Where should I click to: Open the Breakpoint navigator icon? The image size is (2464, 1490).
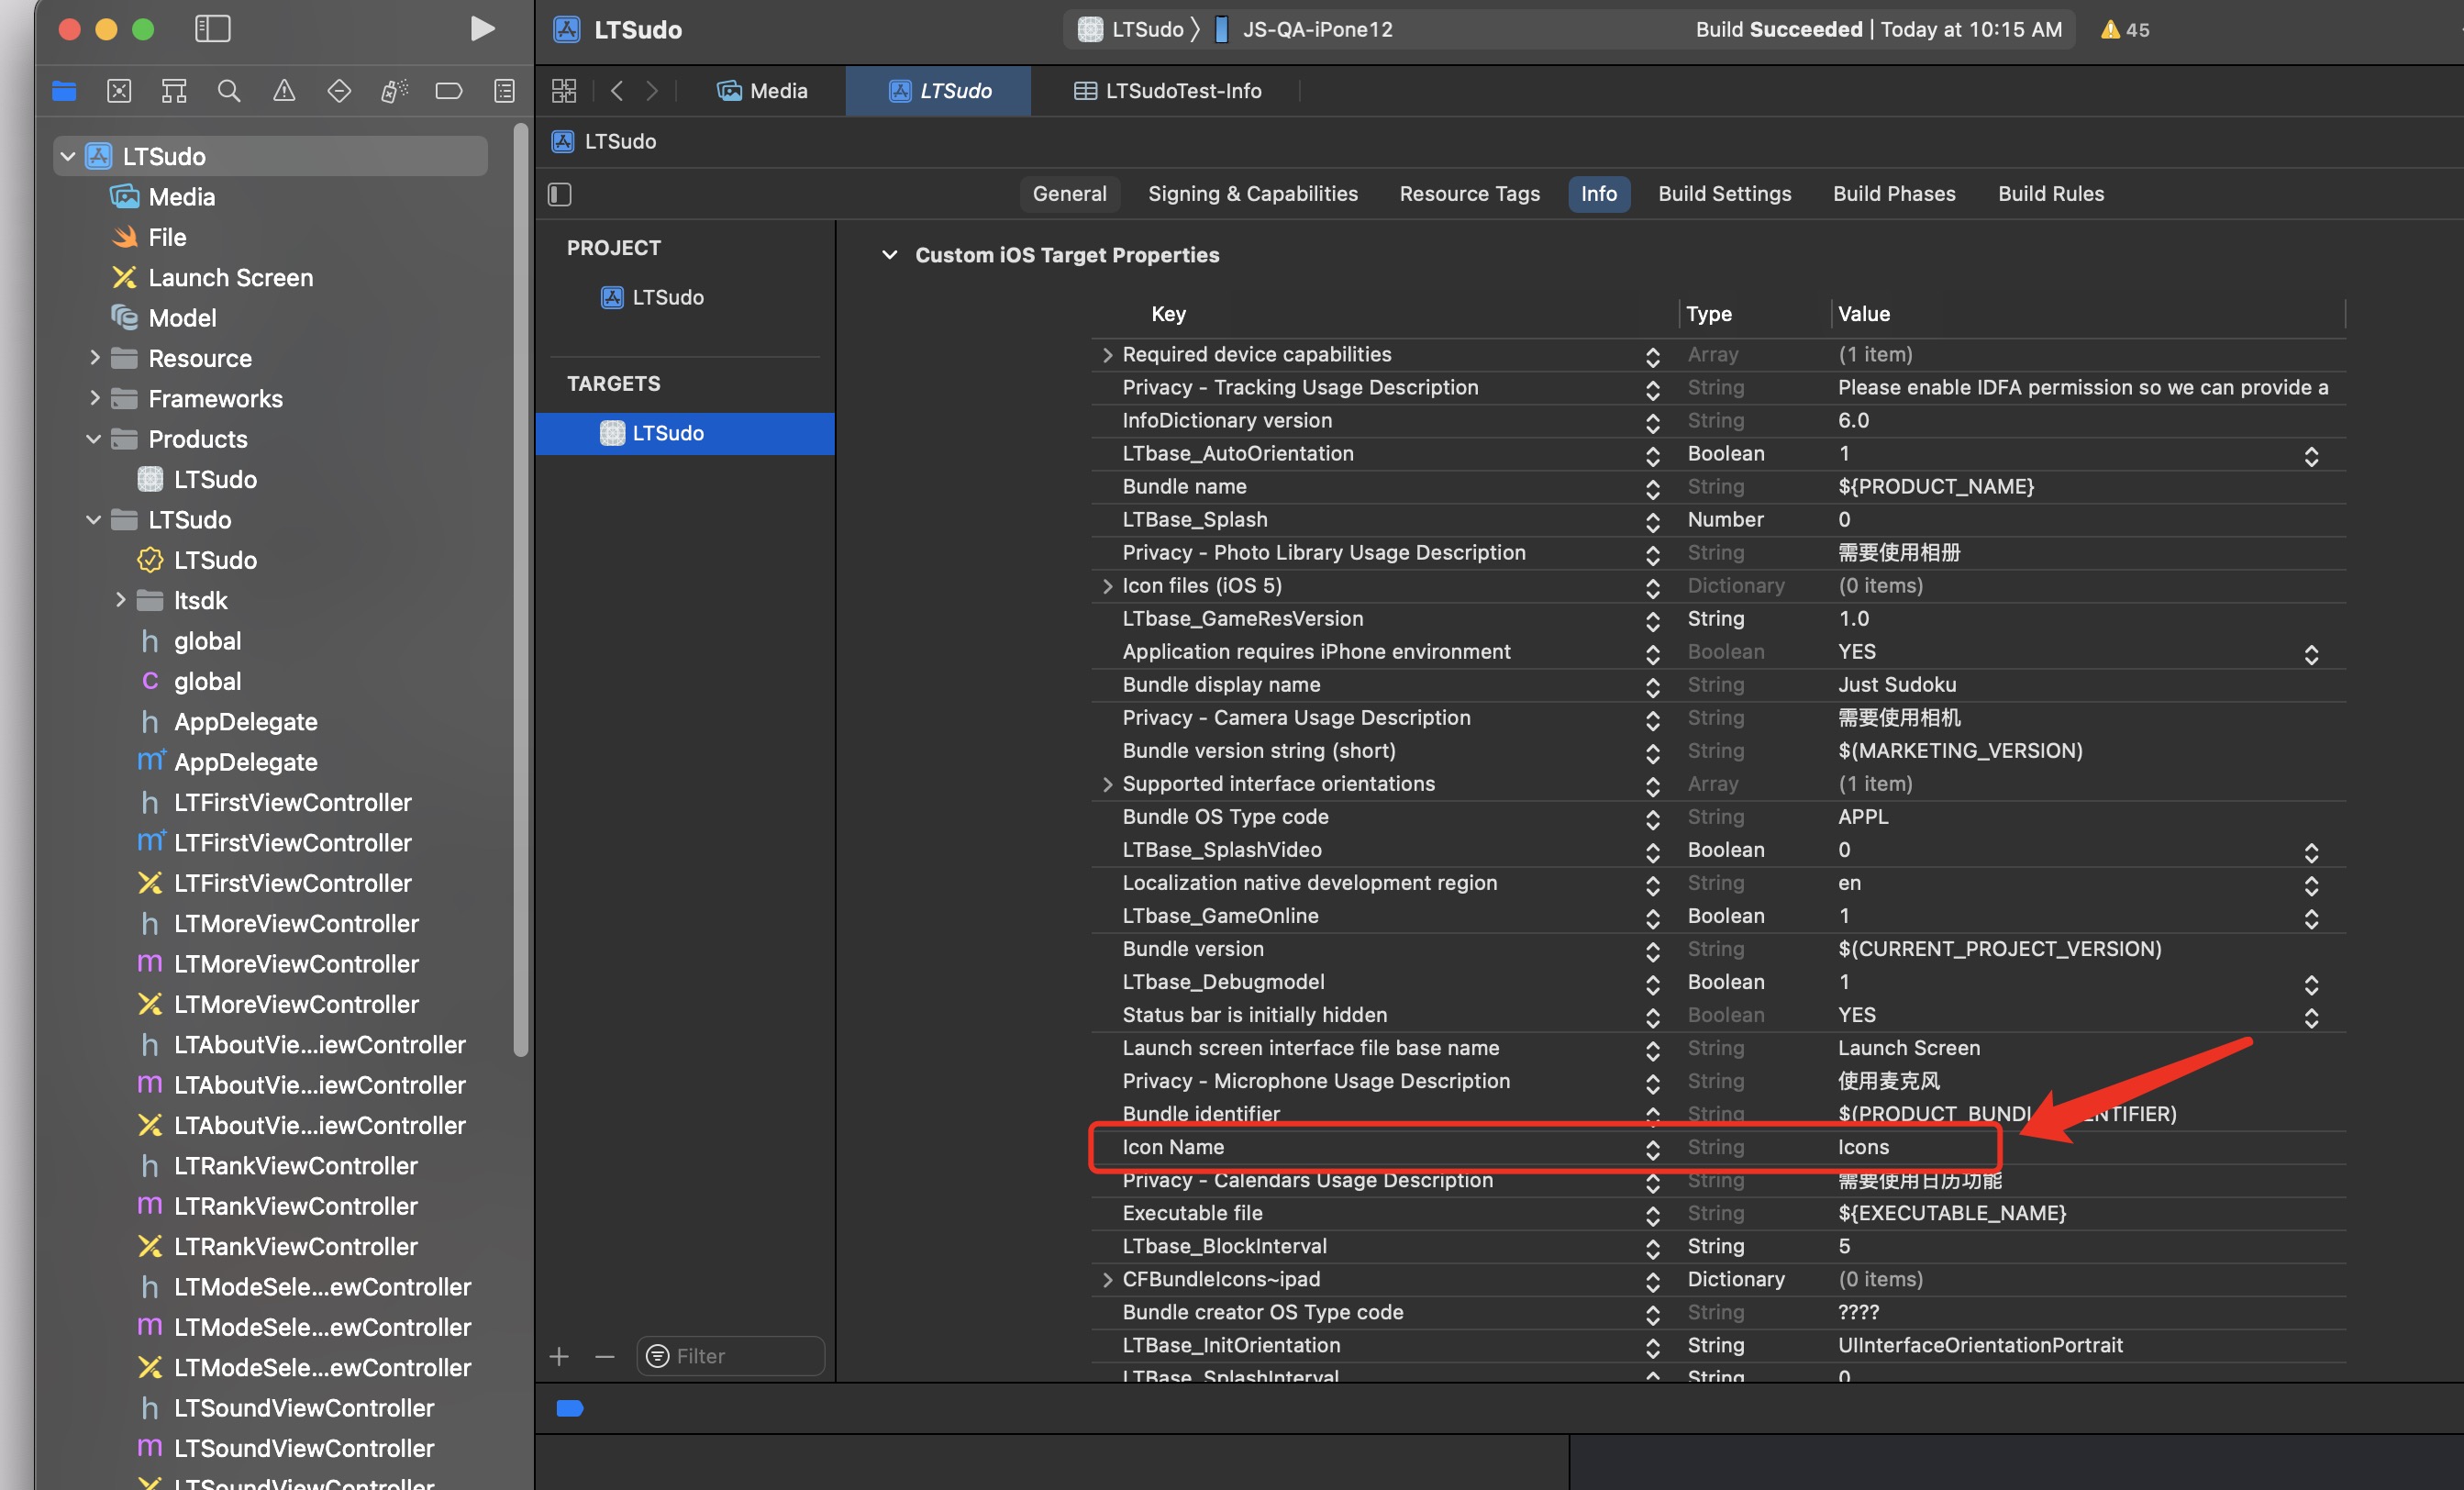tap(449, 91)
